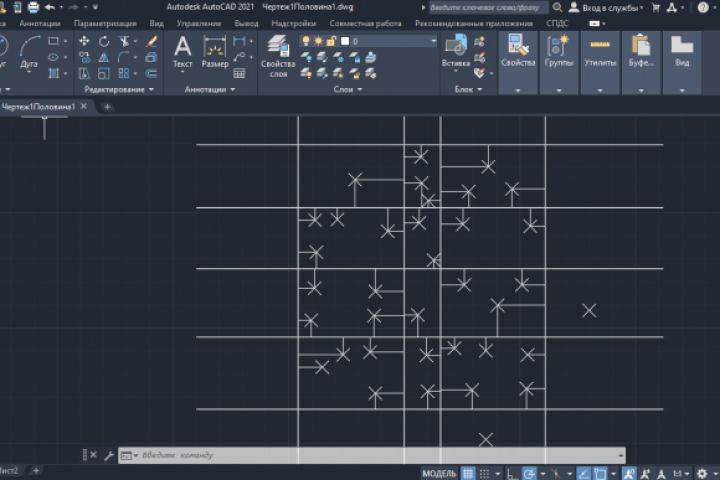Toggle layer on/off lightbulb icon
This screenshot has width=720, height=480.
[x=306, y=41]
